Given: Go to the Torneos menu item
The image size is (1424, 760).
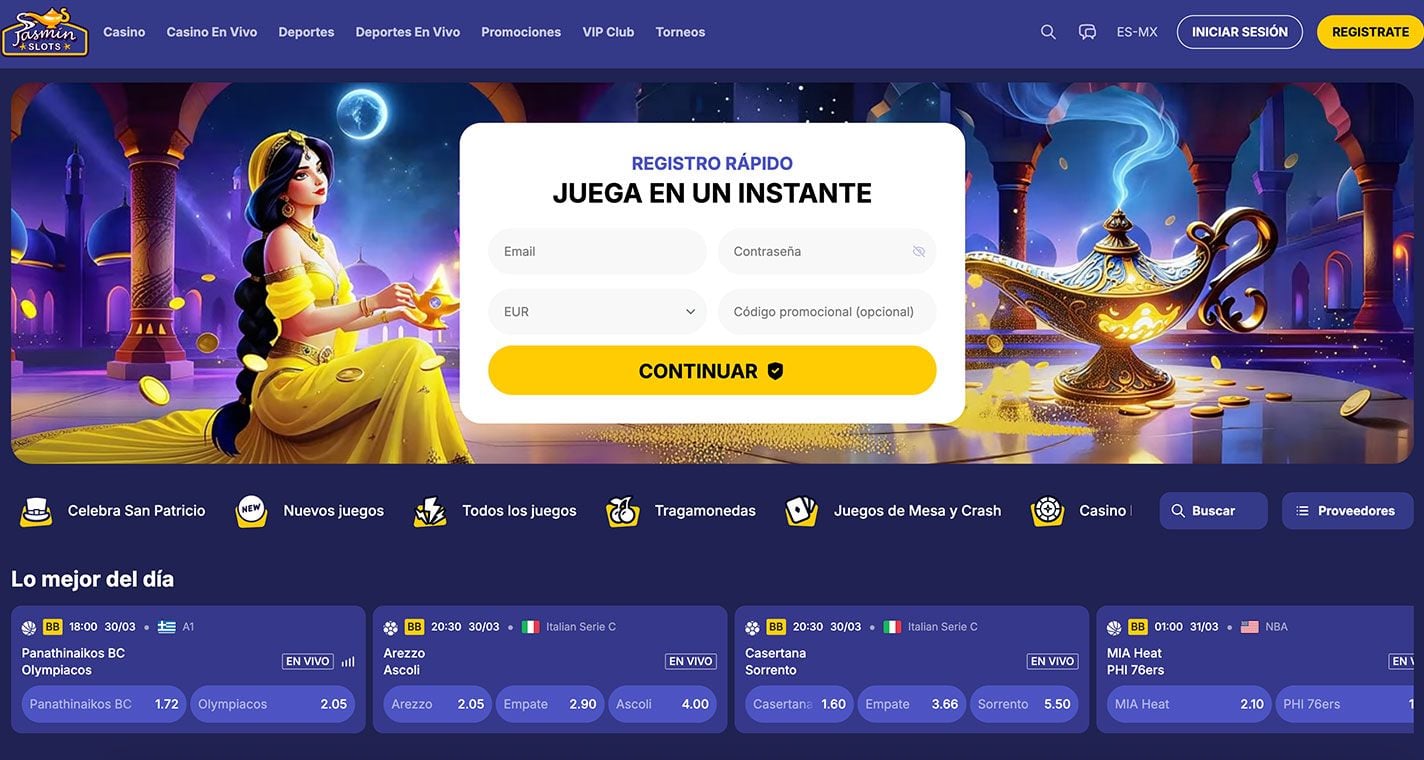Looking at the screenshot, I should click(x=680, y=32).
